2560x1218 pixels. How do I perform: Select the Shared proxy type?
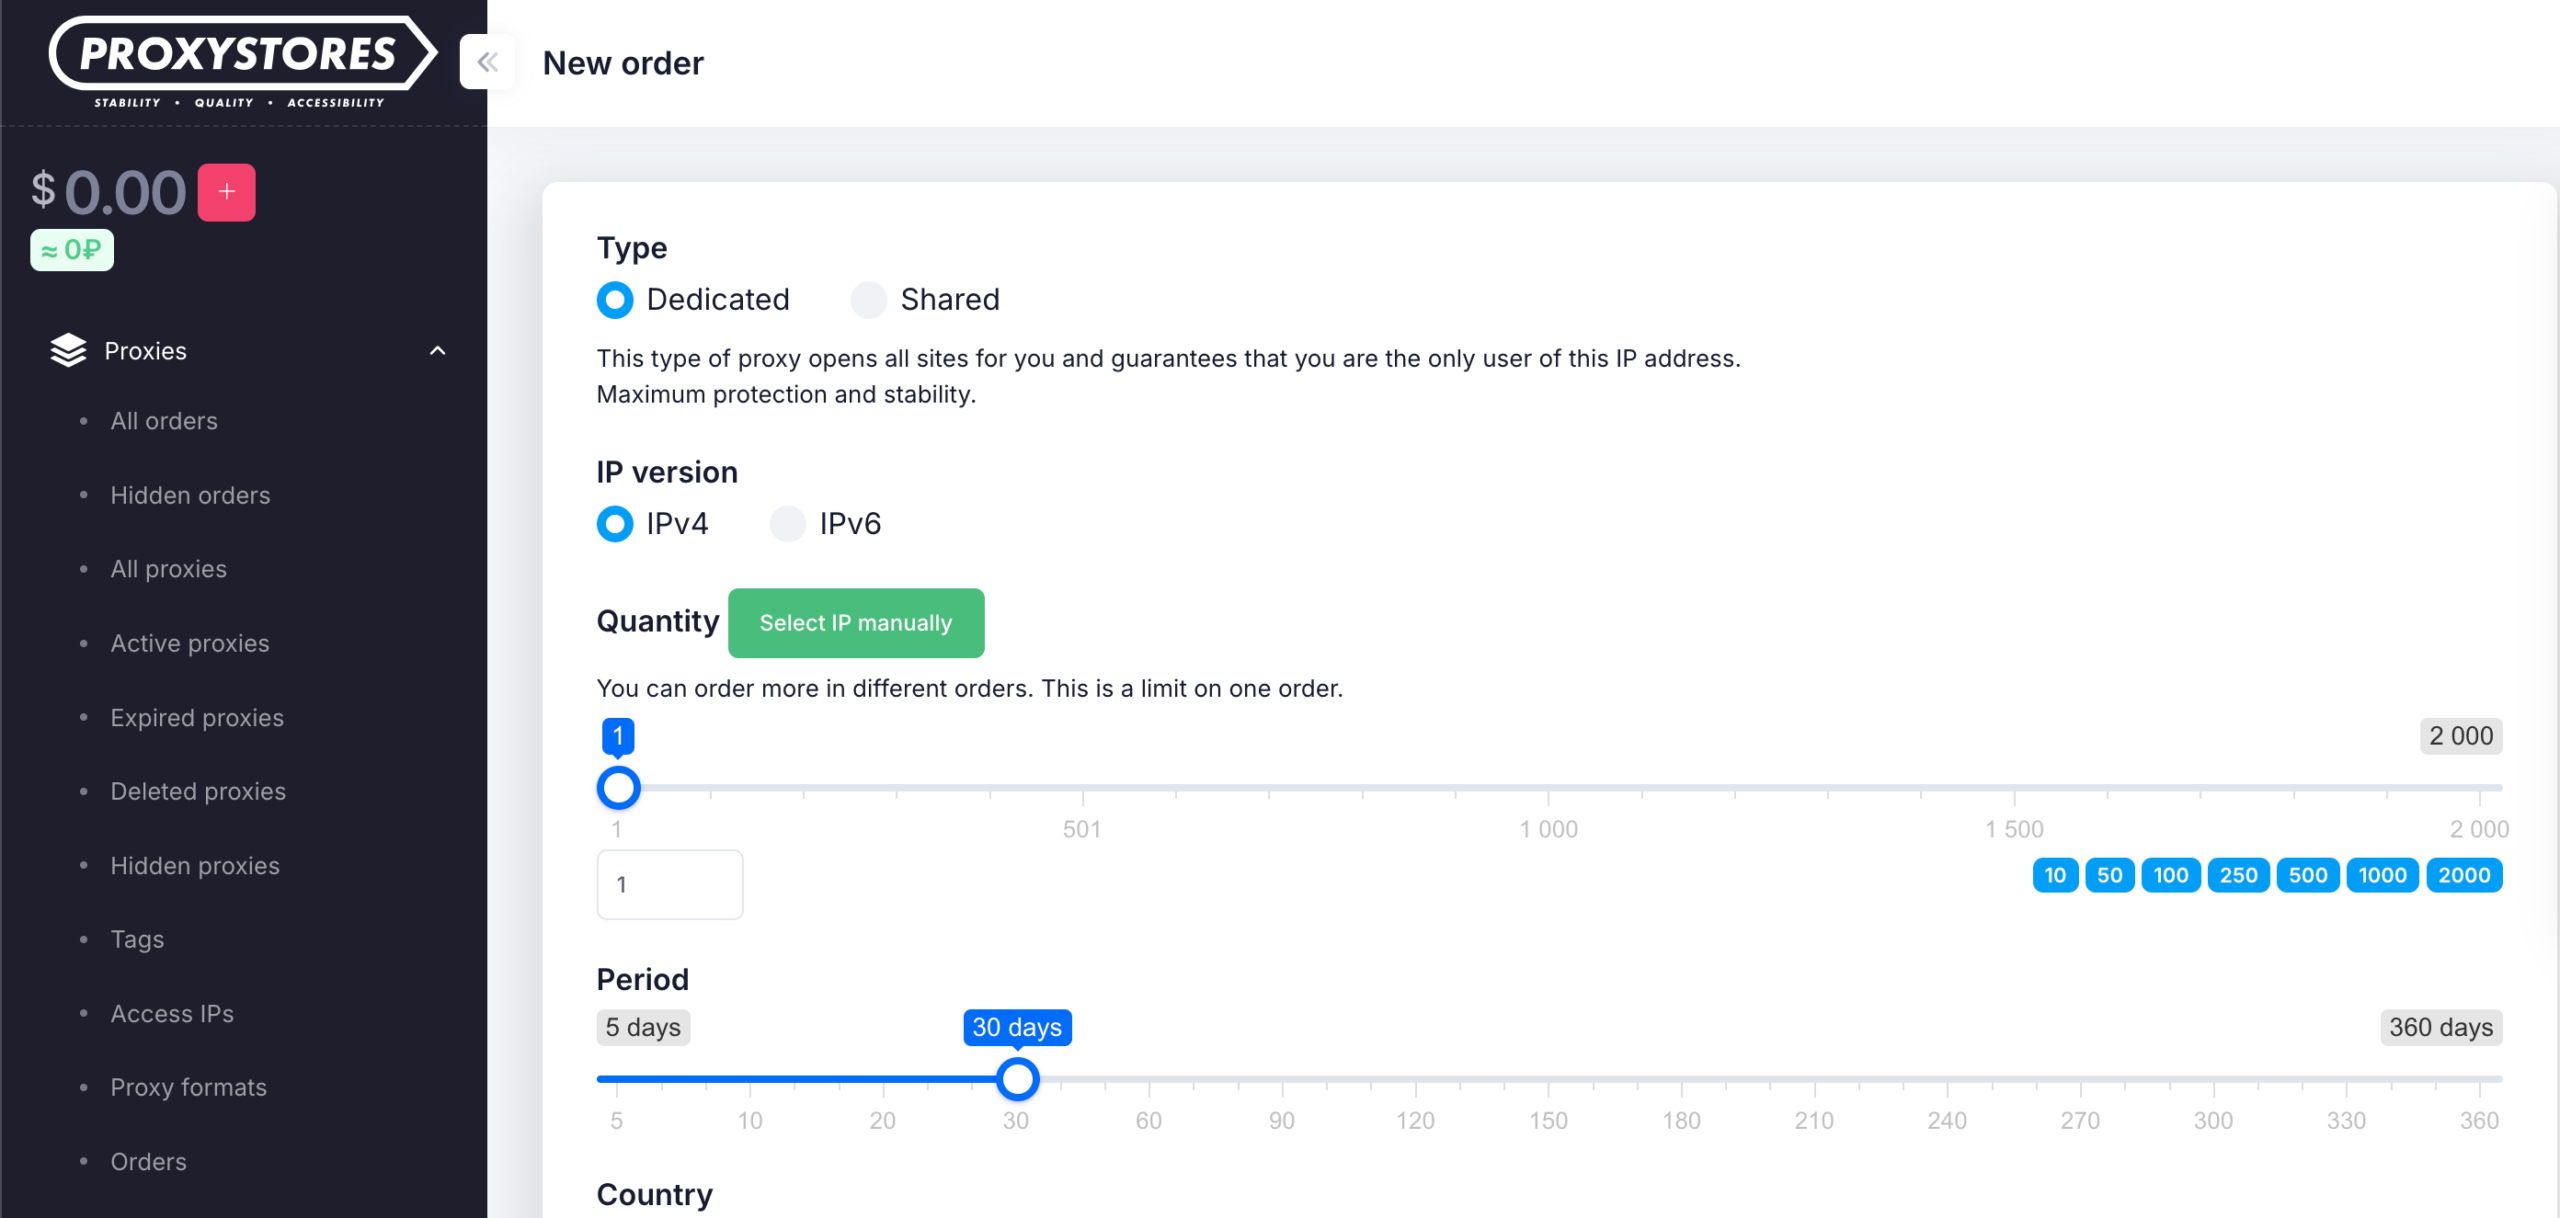pos(868,300)
